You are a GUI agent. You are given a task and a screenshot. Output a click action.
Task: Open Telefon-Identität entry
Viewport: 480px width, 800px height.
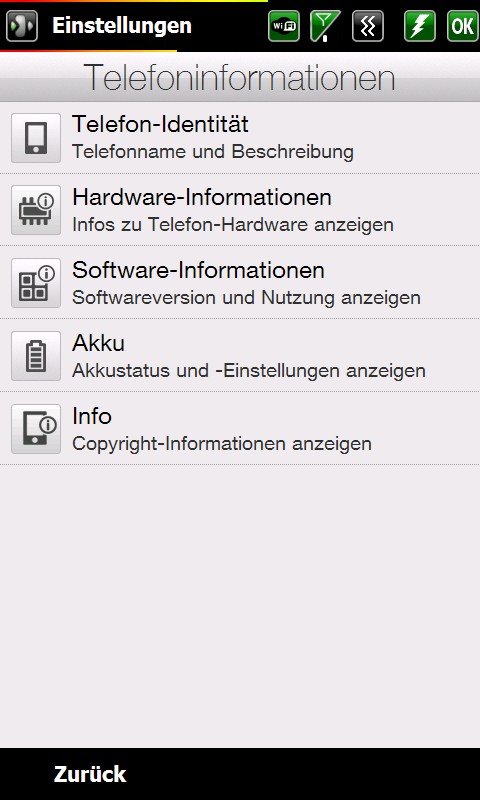(240, 138)
